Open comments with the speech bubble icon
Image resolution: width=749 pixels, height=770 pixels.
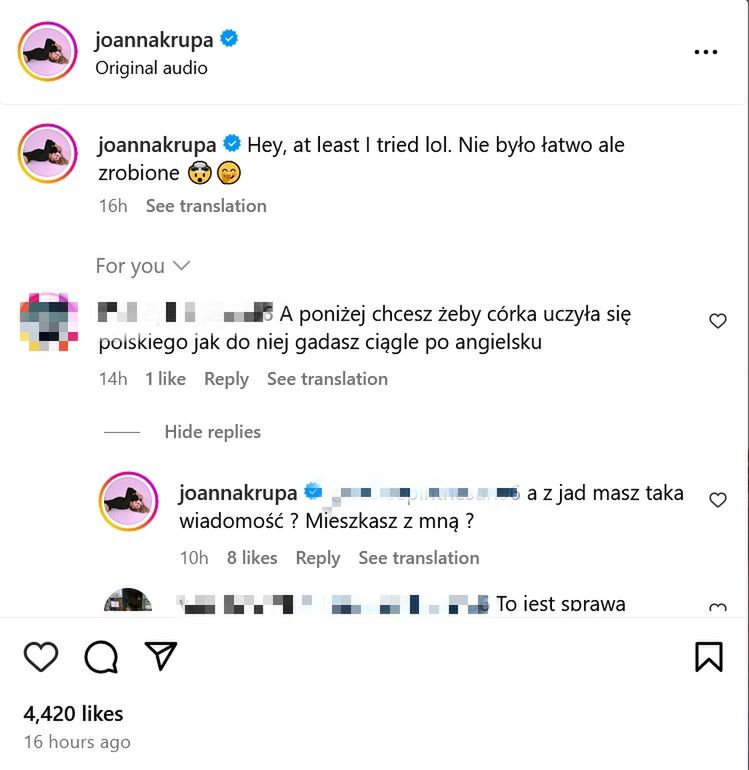(x=101, y=656)
